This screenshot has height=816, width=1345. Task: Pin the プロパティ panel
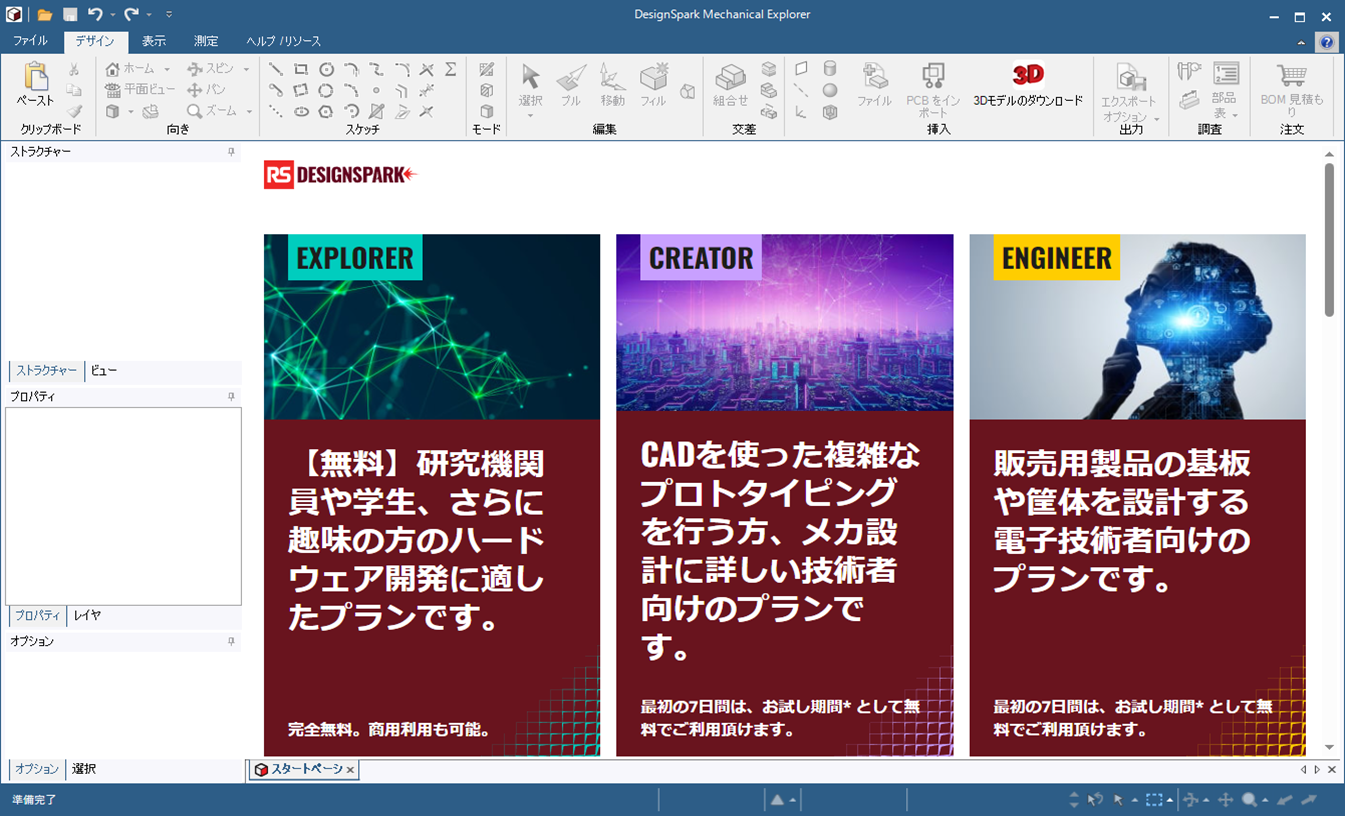231,397
